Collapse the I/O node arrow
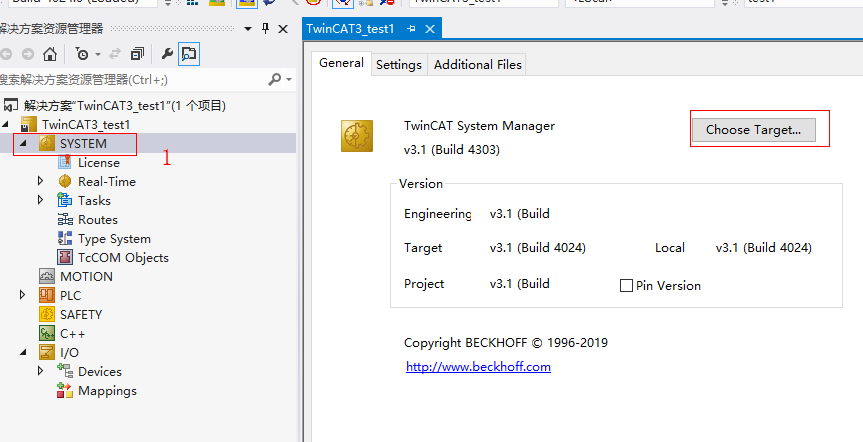Image resolution: width=863 pixels, height=442 pixels. (23, 352)
